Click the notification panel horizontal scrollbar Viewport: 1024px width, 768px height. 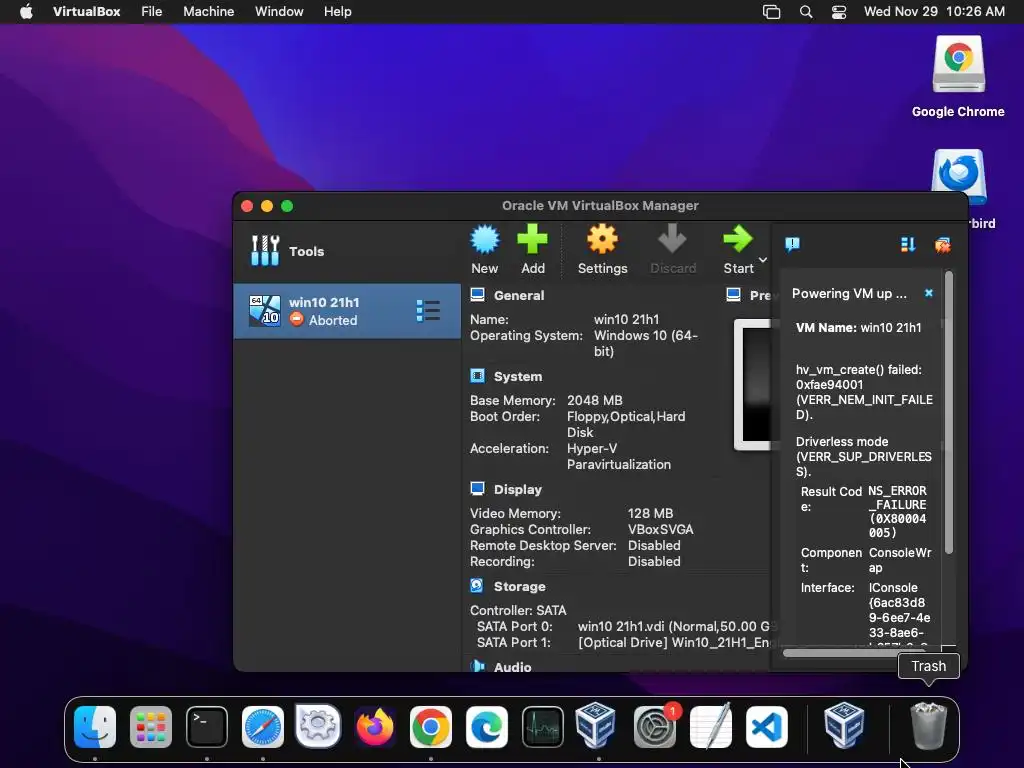tap(854, 652)
